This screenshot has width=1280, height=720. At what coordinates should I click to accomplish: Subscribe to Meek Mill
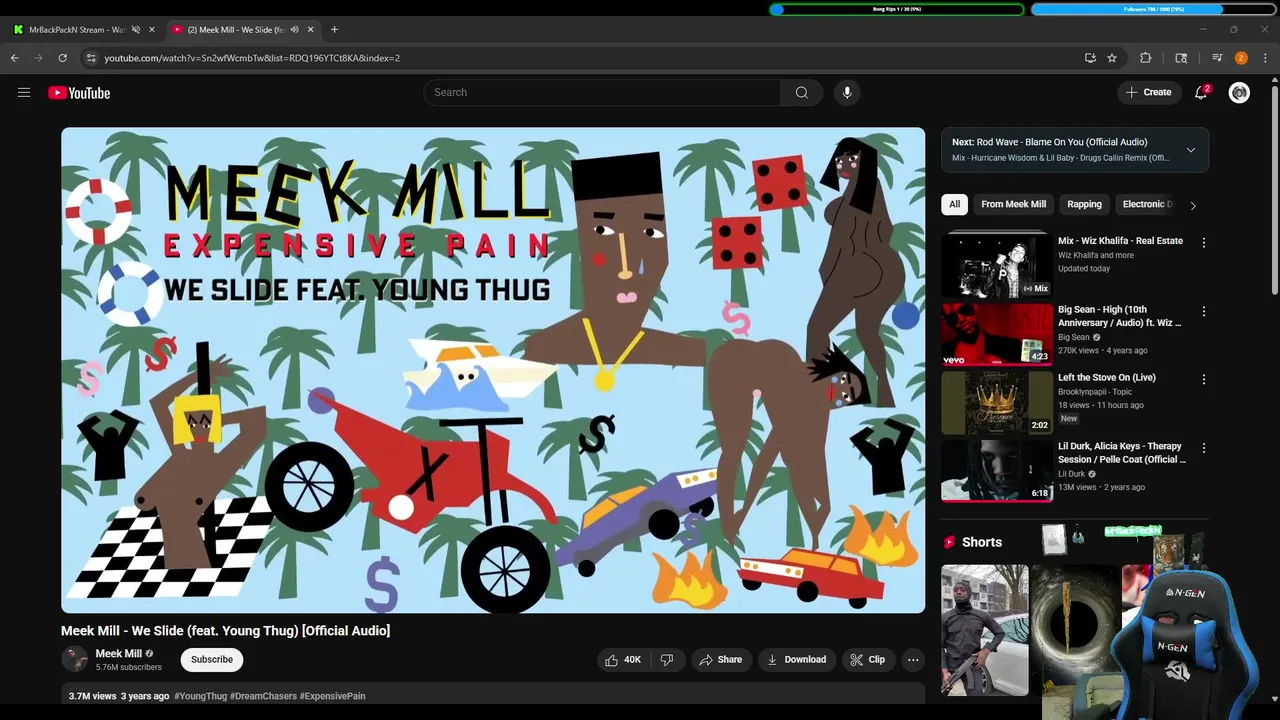212,659
